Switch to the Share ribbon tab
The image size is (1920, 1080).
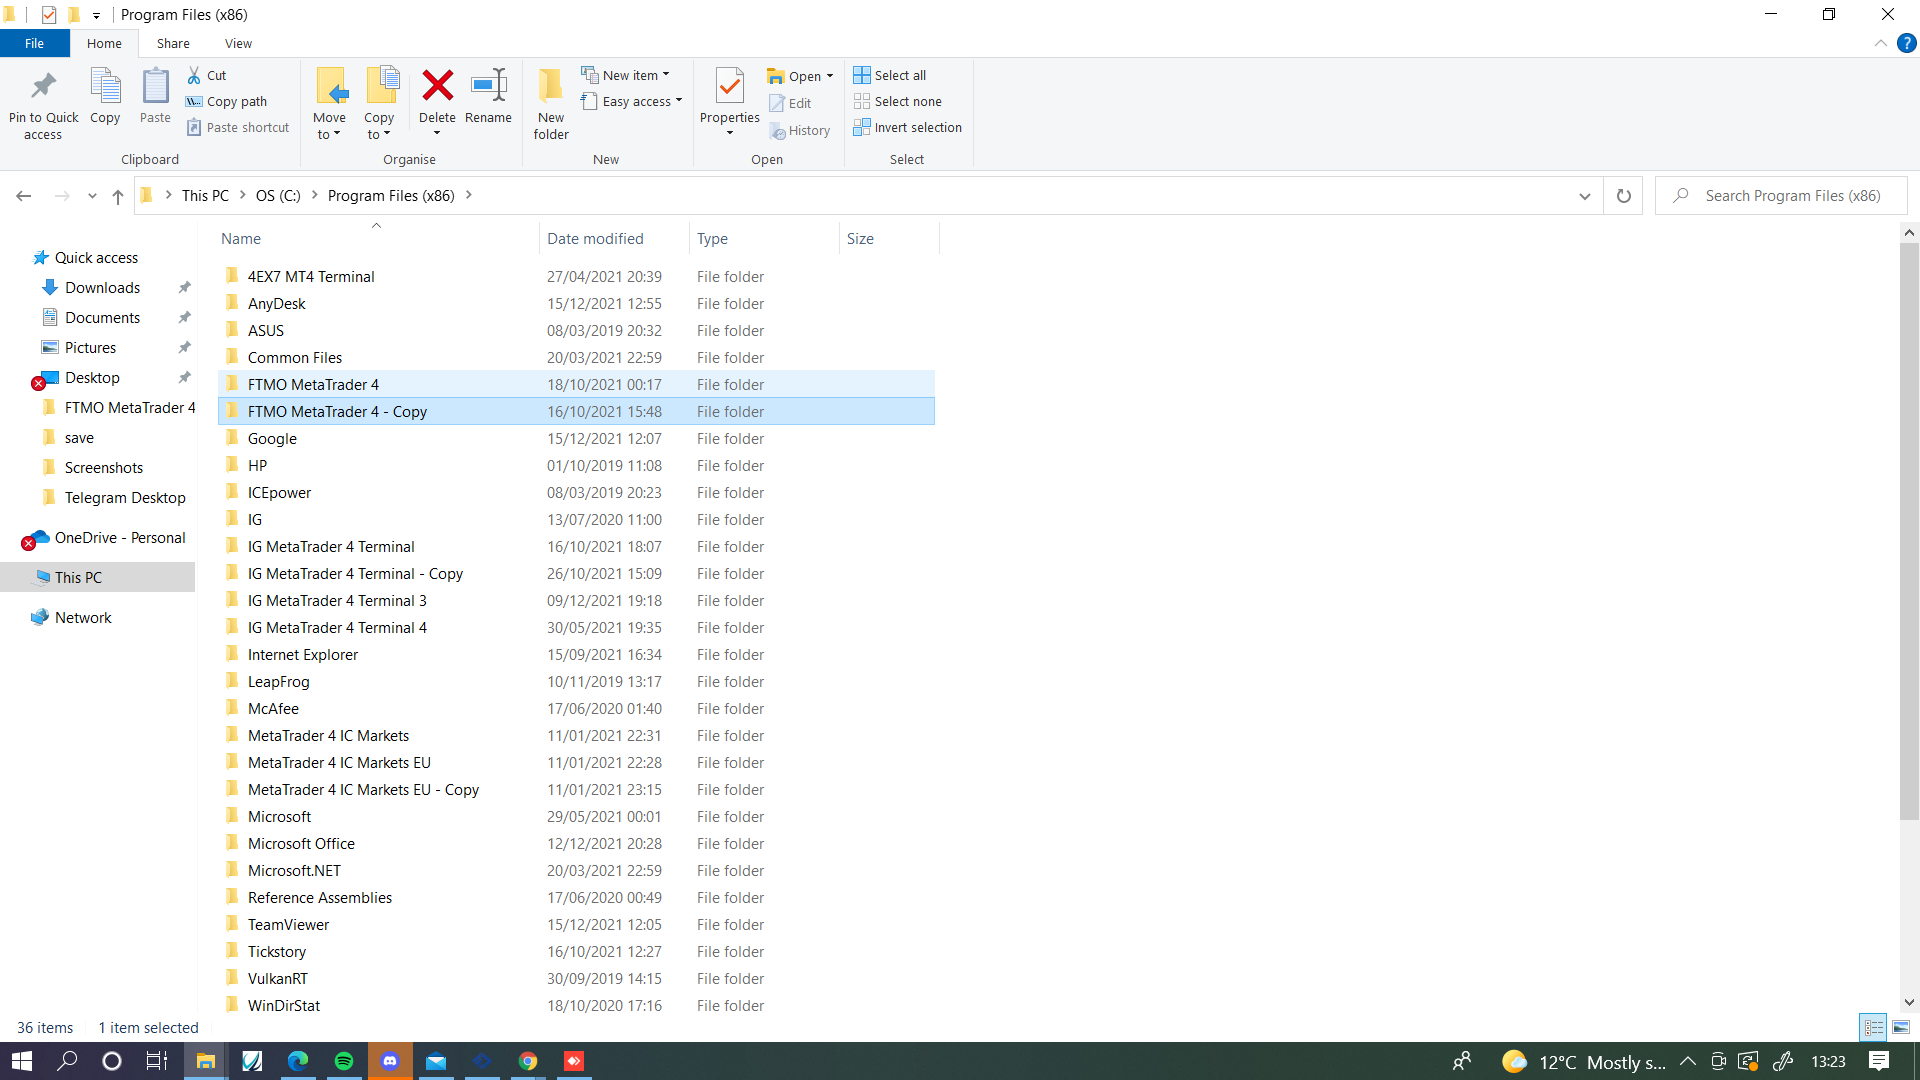click(173, 43)
